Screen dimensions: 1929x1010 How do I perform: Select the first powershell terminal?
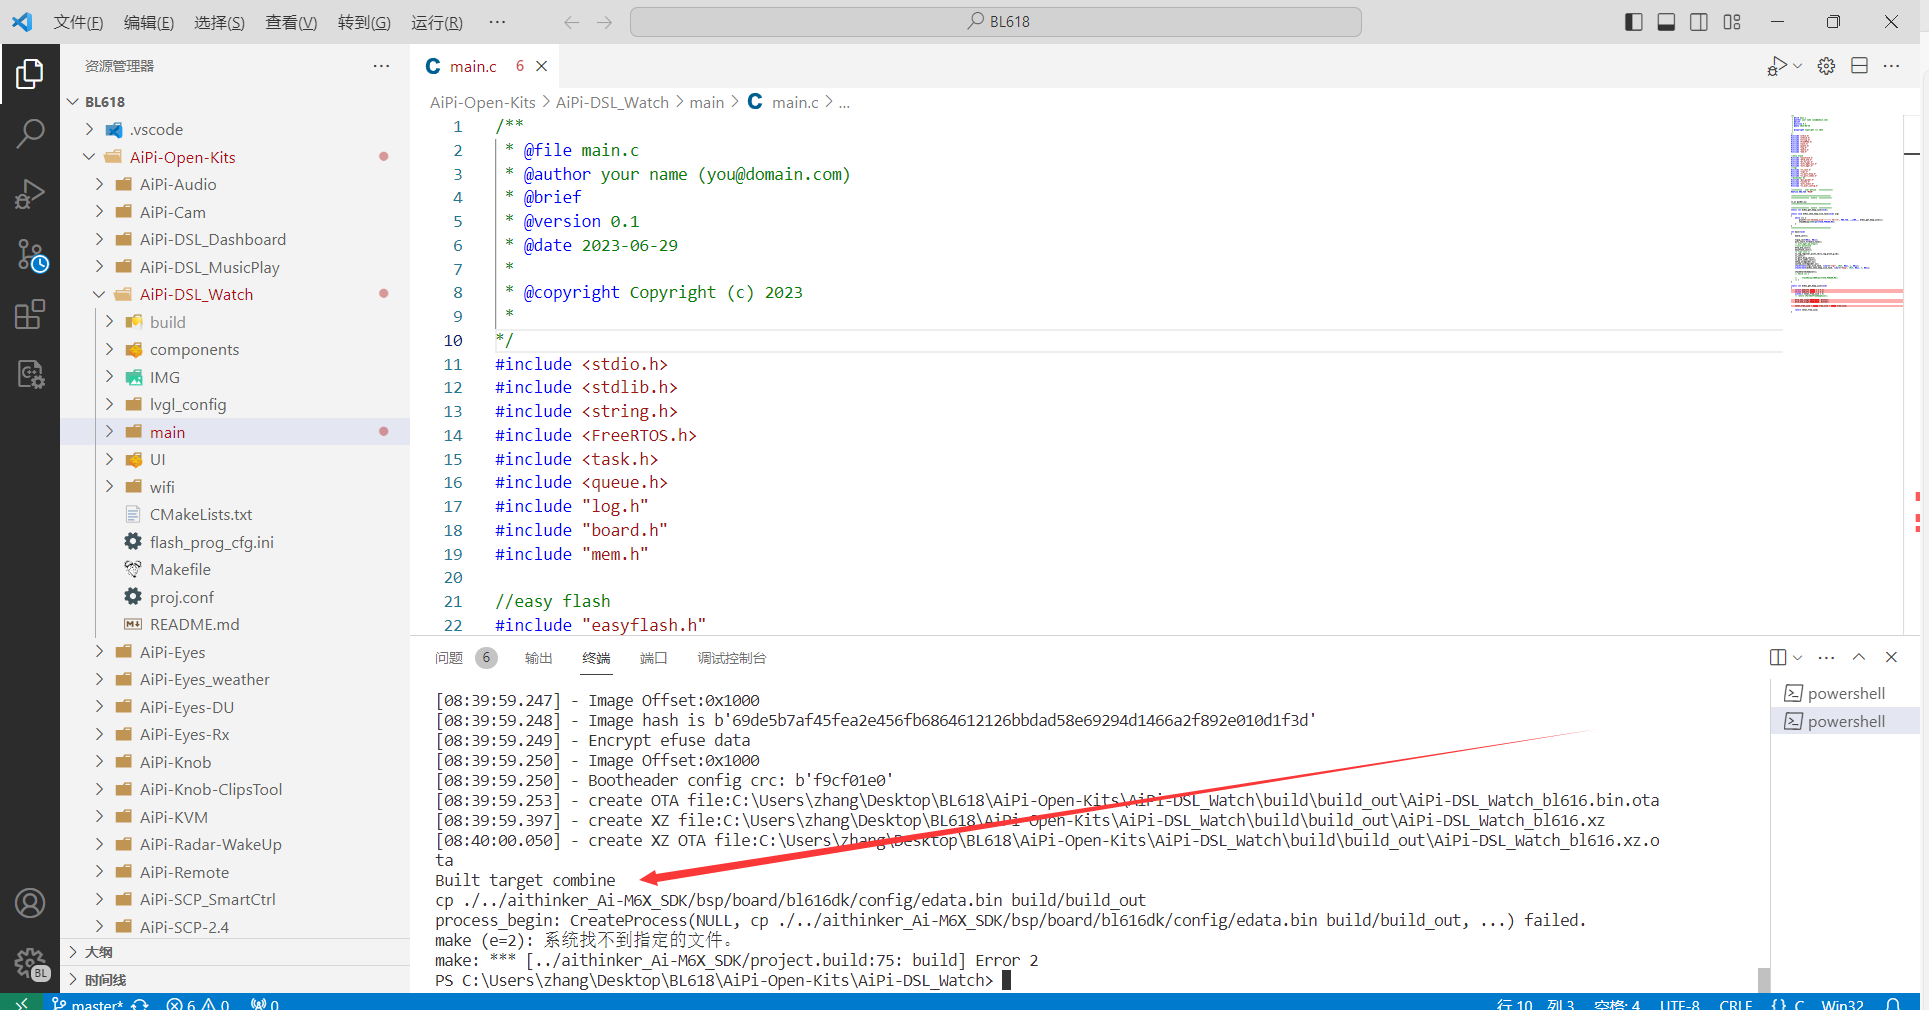tap(1845, 693)
